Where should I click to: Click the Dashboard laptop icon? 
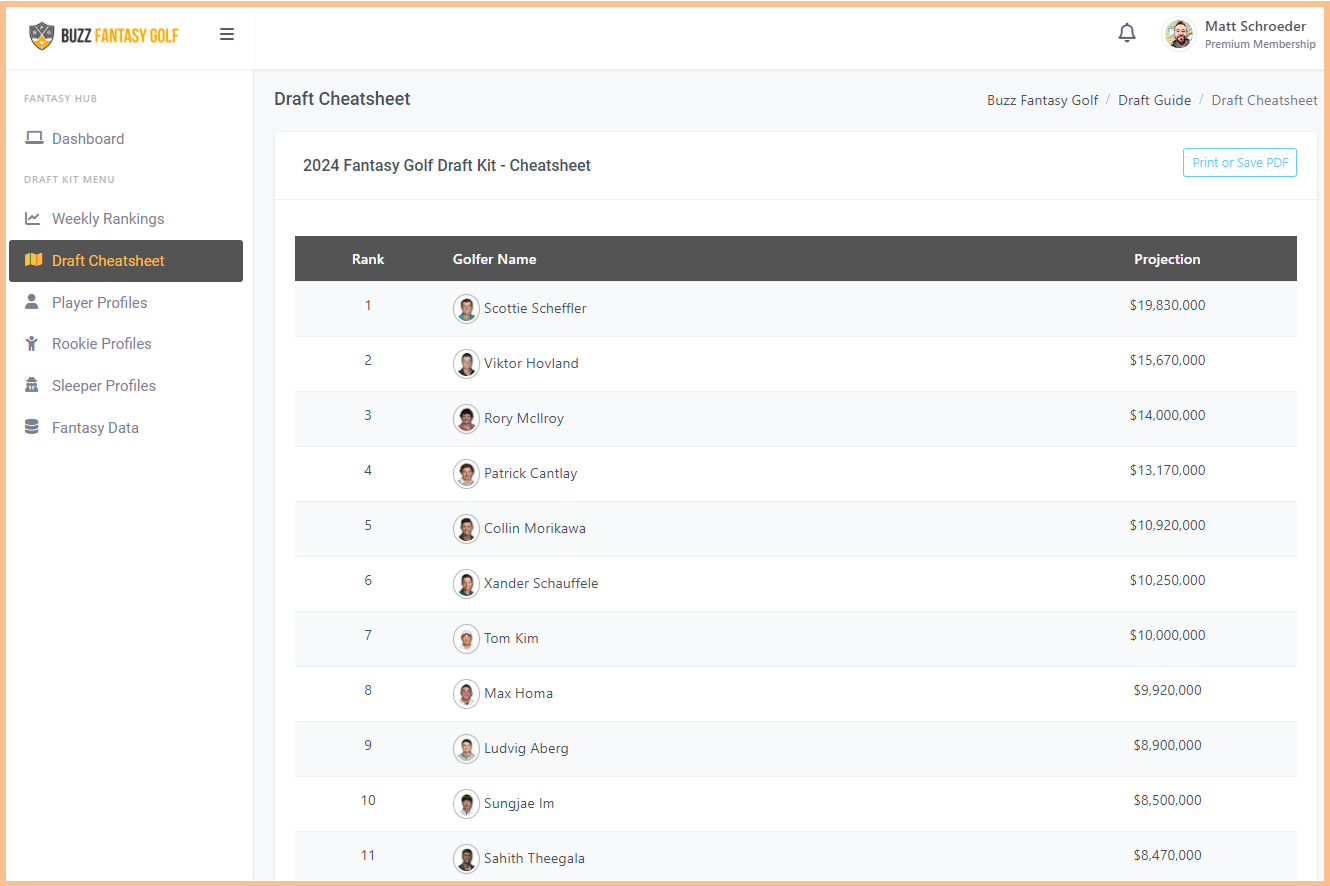pos(34,138)
